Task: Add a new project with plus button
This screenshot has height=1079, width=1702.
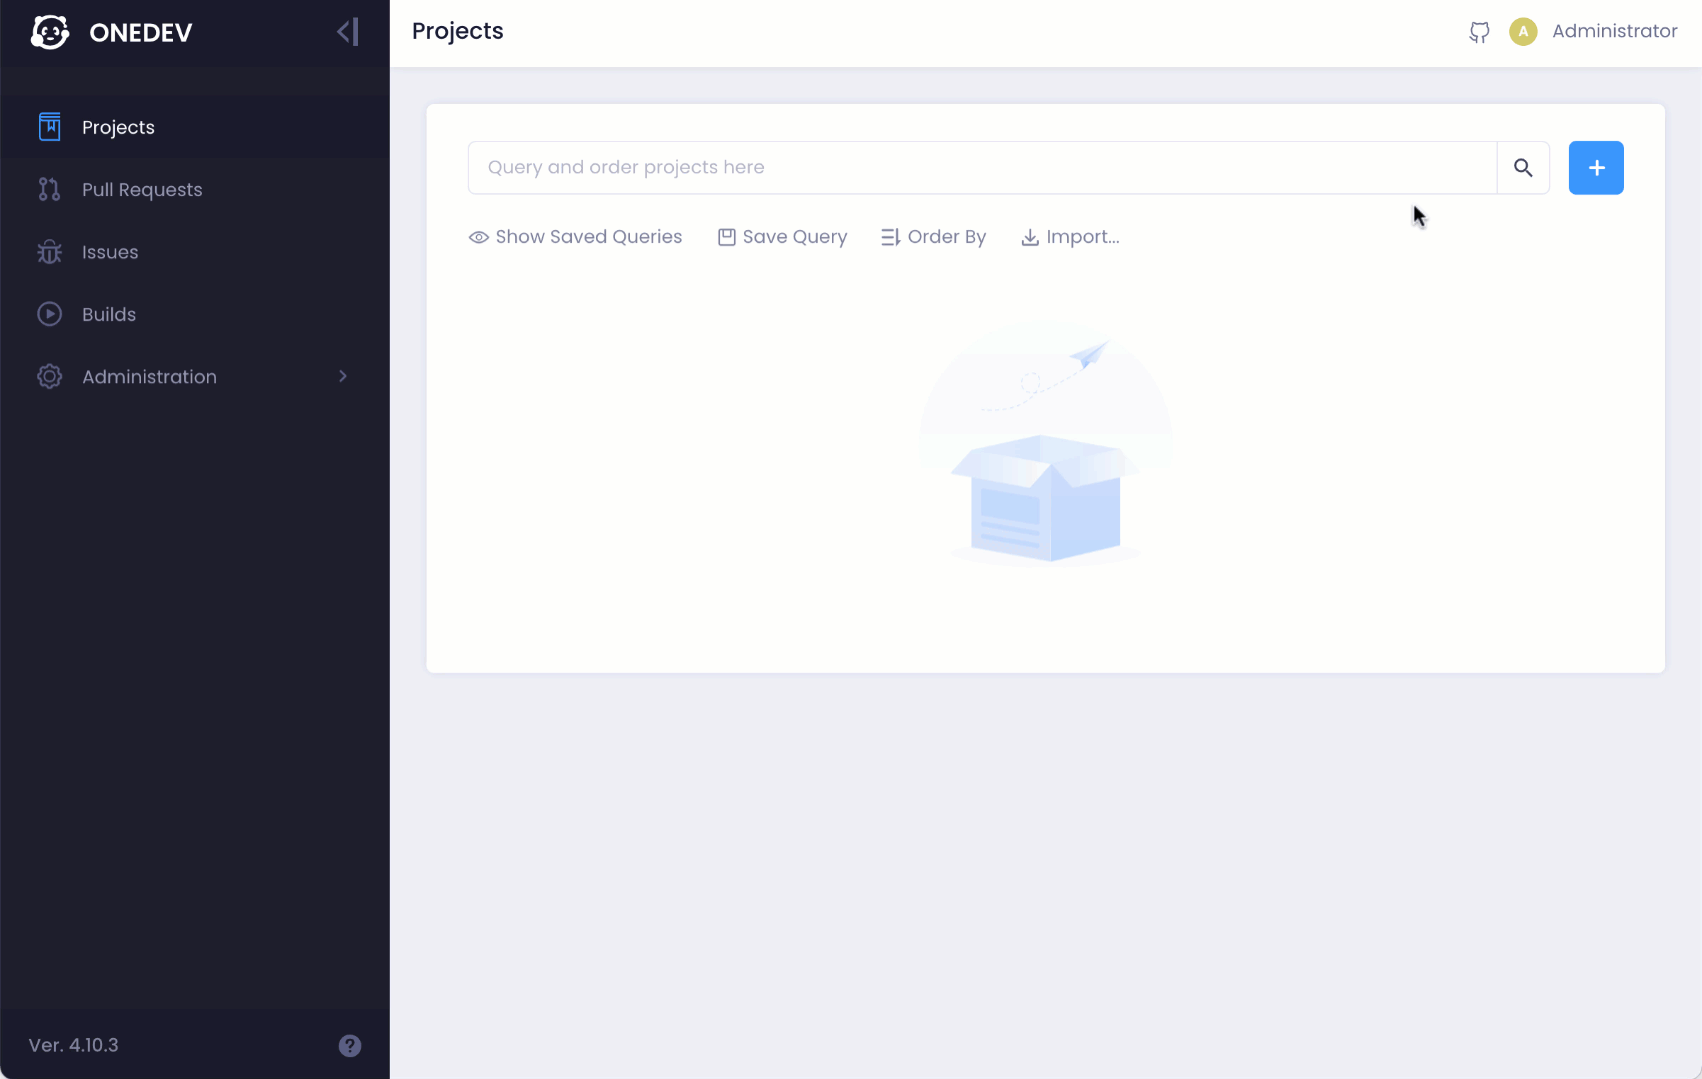Action: coord(1596,168)
